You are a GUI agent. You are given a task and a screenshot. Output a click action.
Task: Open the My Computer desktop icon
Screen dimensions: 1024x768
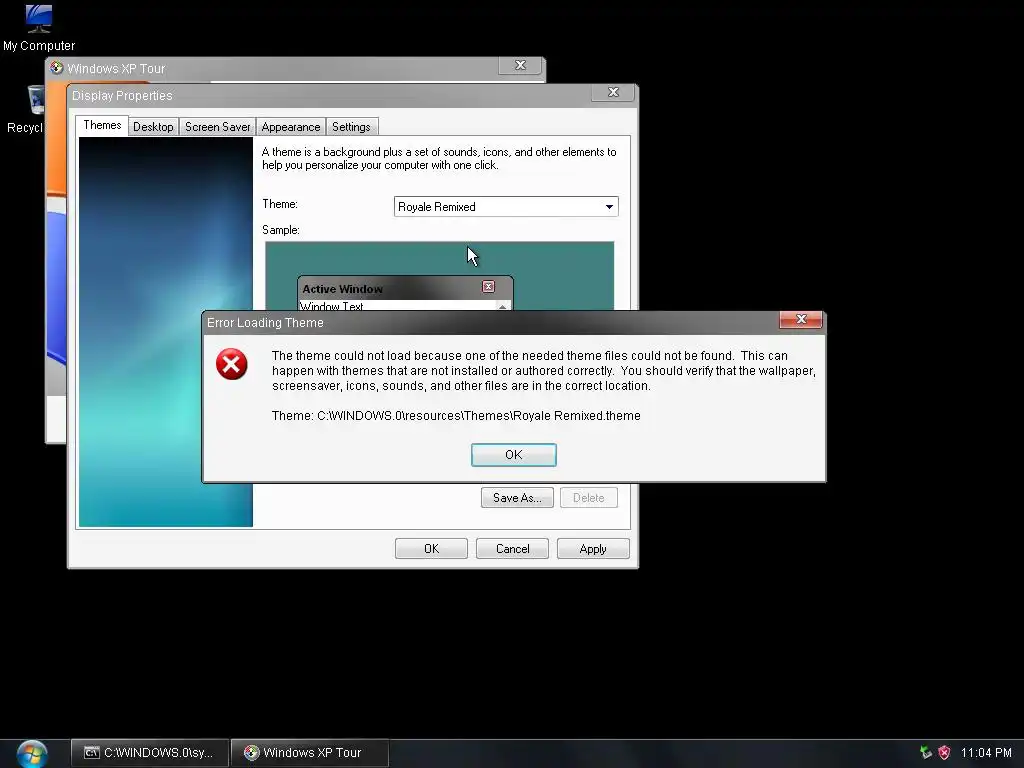[x=39, y=28]
